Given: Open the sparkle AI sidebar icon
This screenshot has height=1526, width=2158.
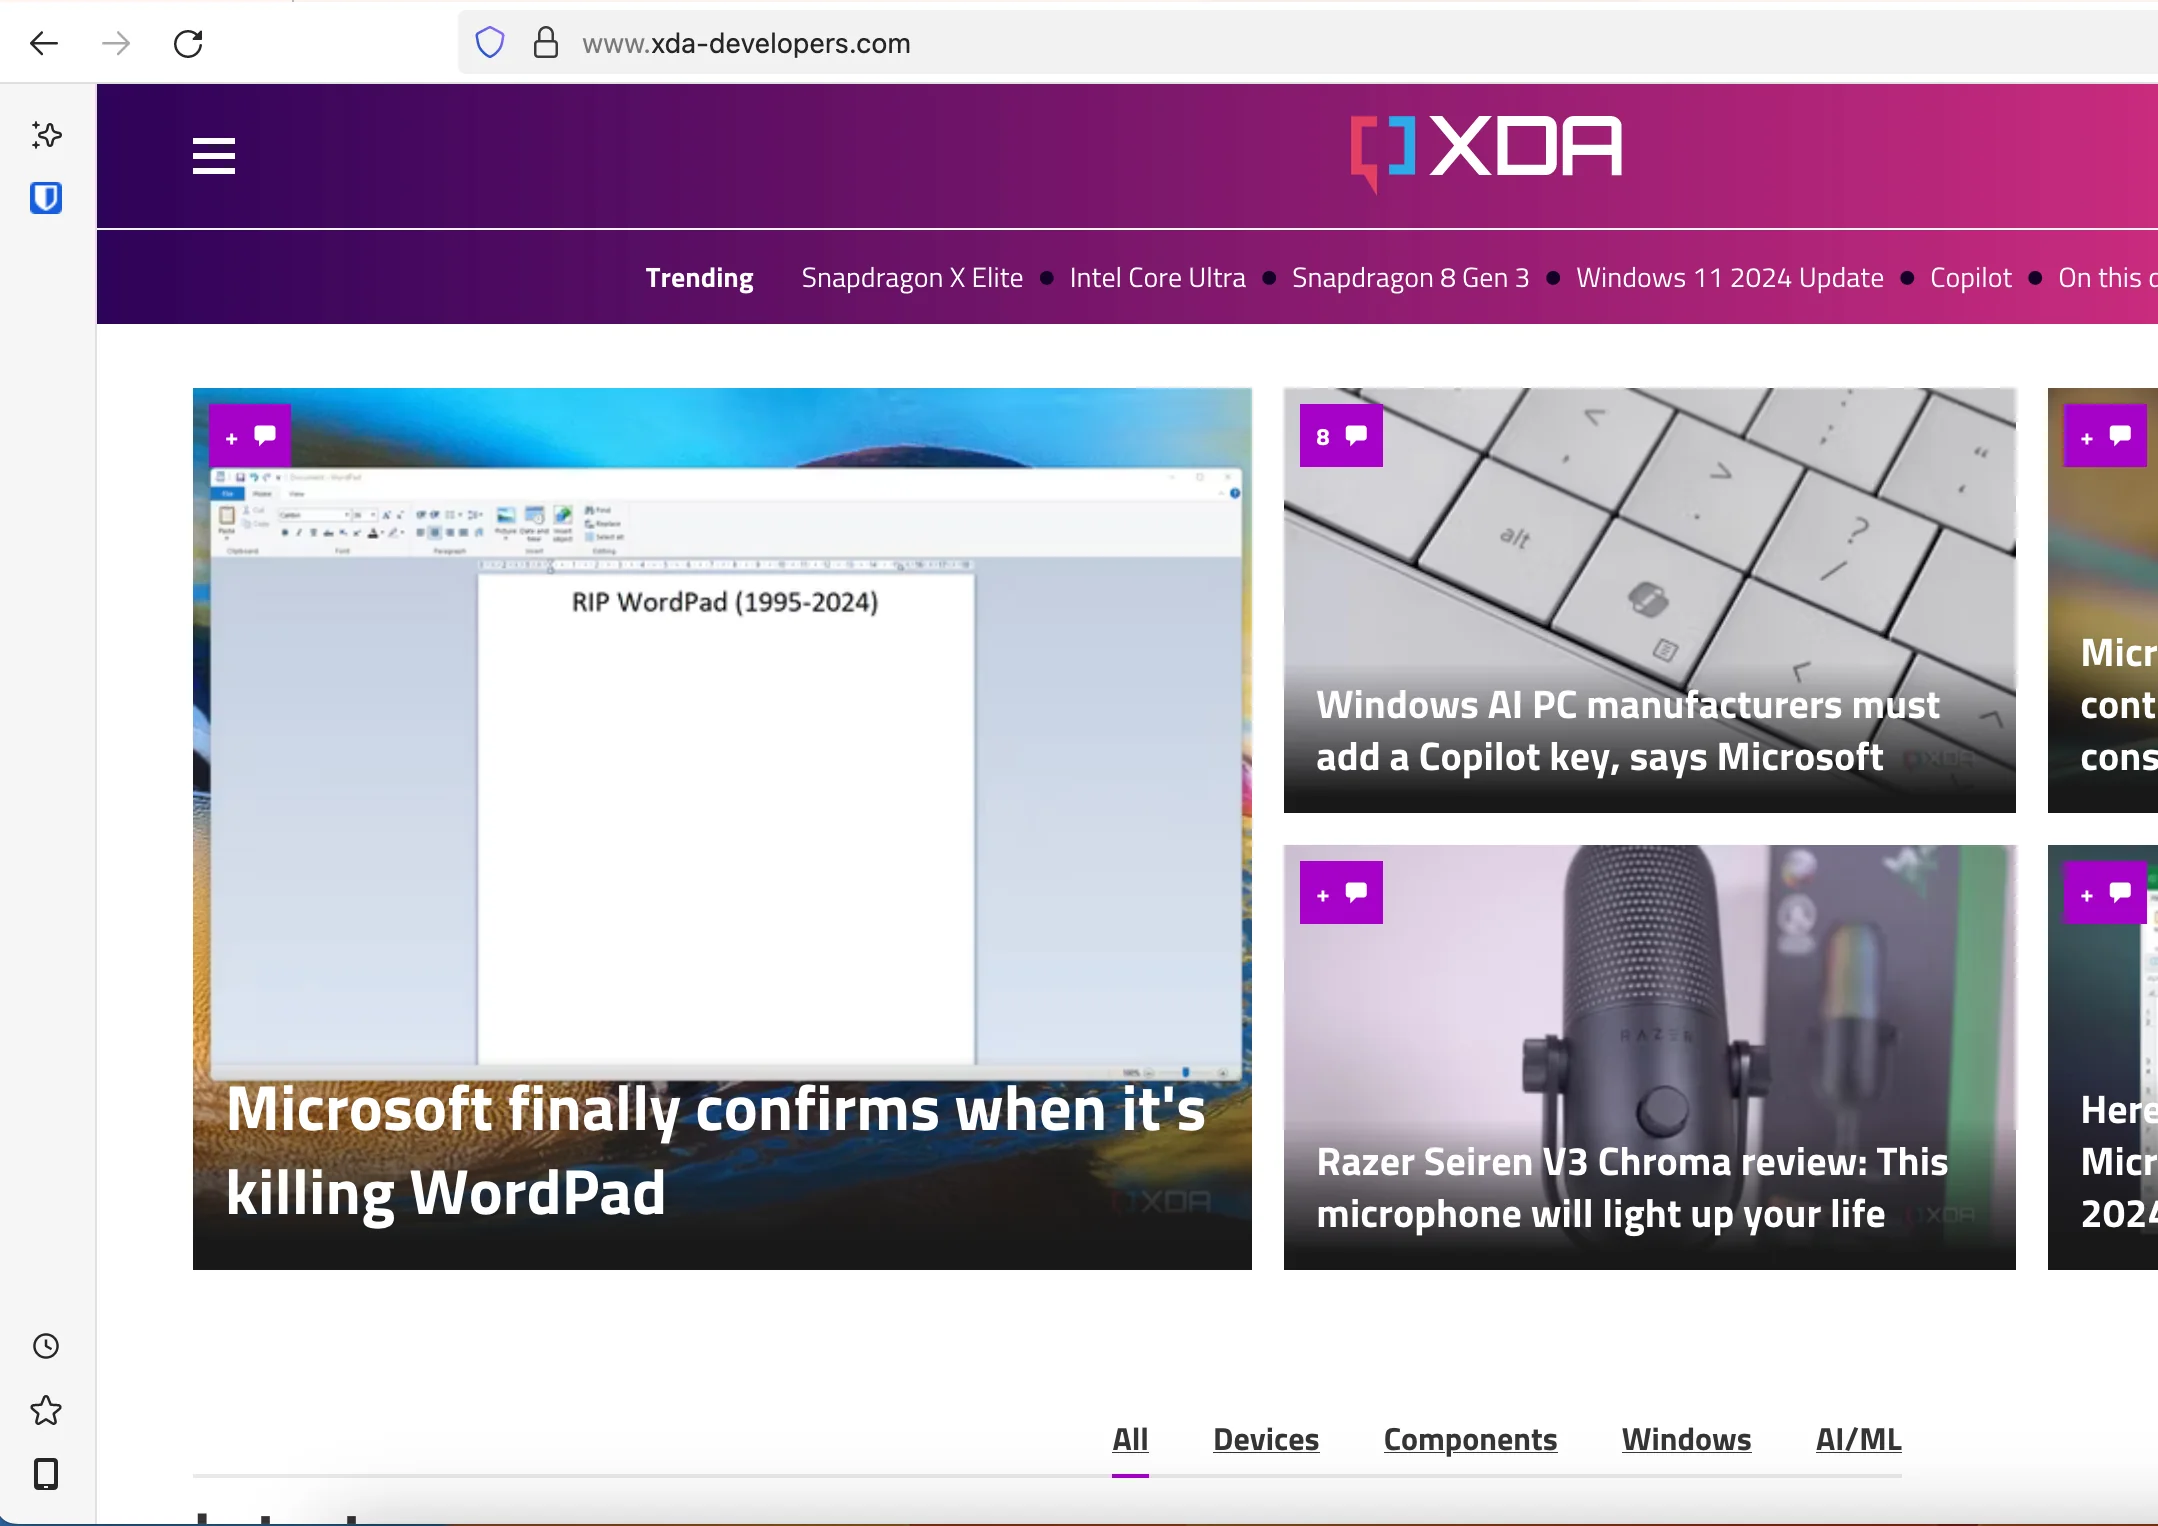Looking at the screenshot, I should 46,135.
